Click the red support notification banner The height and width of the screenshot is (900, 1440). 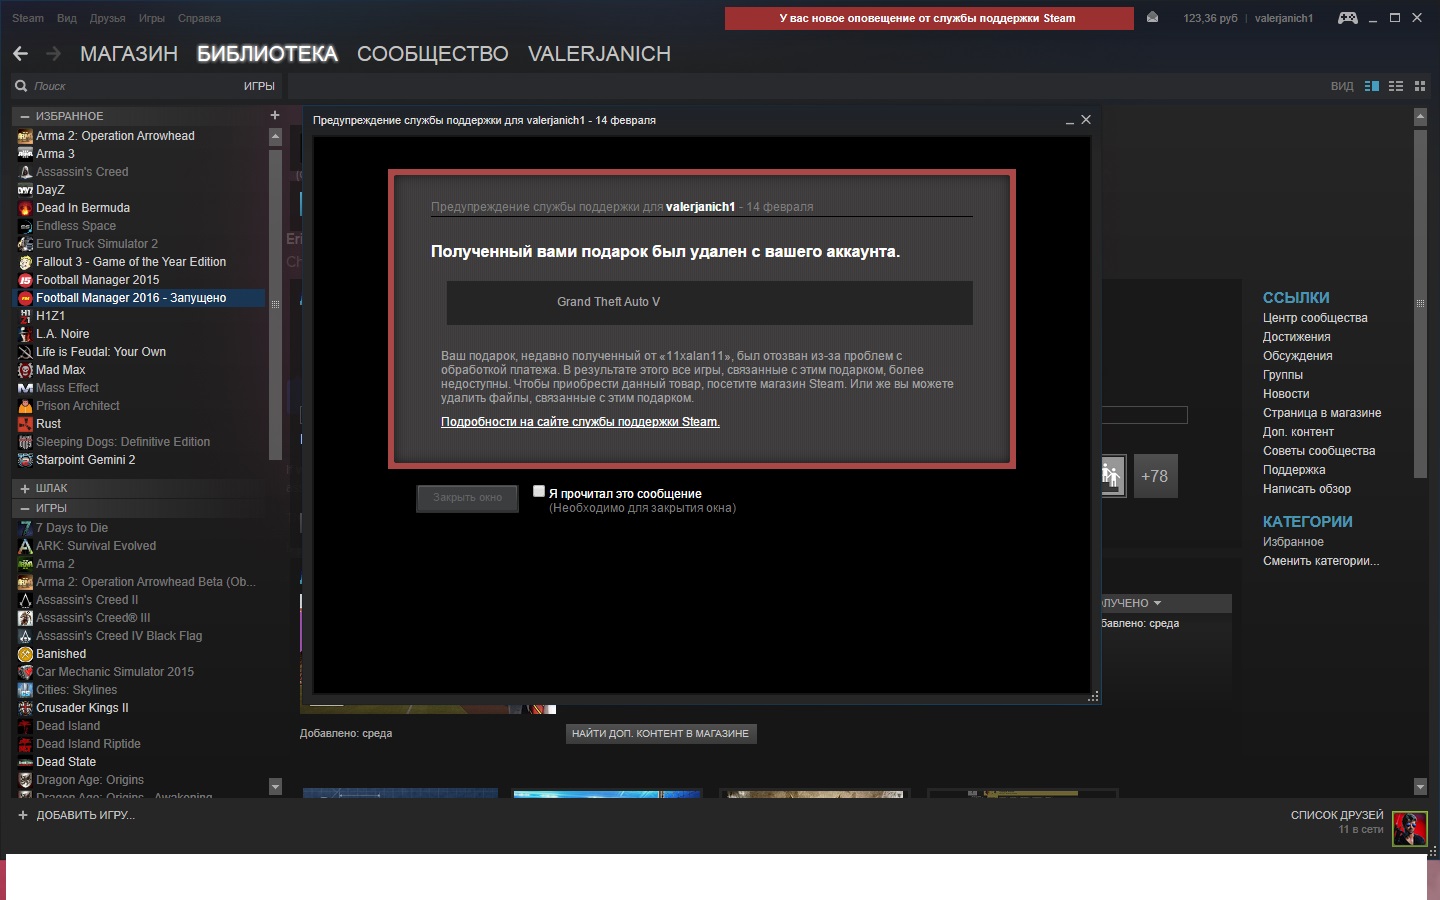tap(929, 18)
